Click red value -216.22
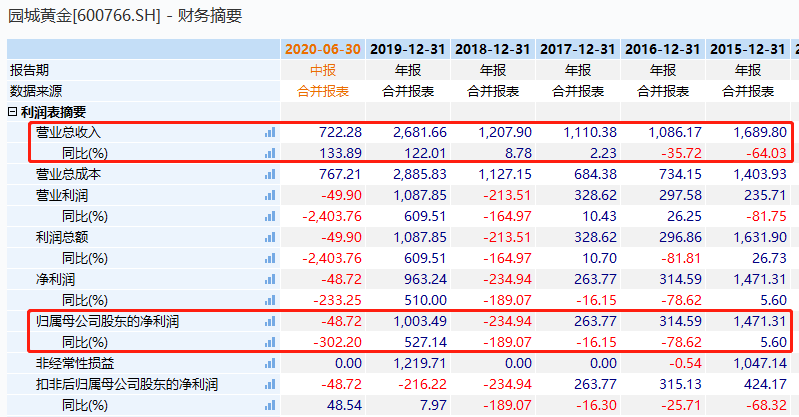This screenshot has height=417, width=799. 422,384
